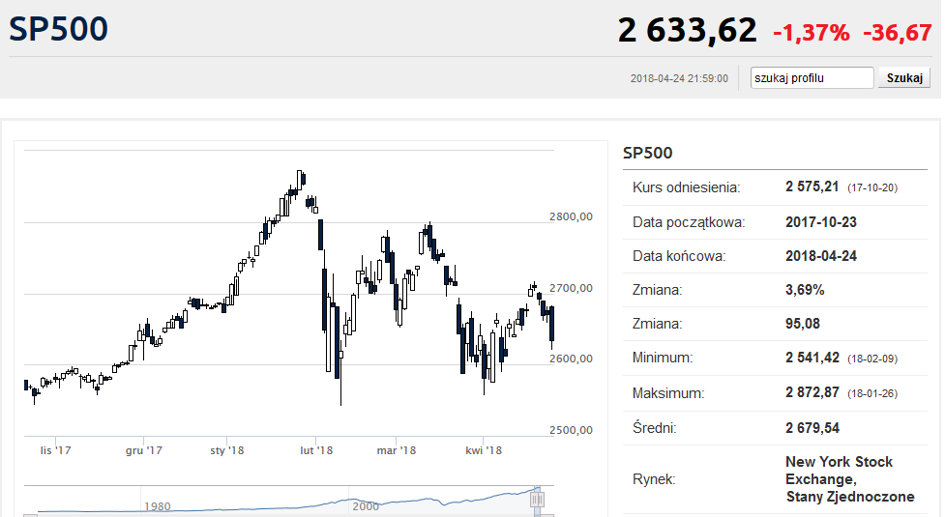Click the current price 2 633,62
Screen dimensions: 945x517
pos(687,31)
